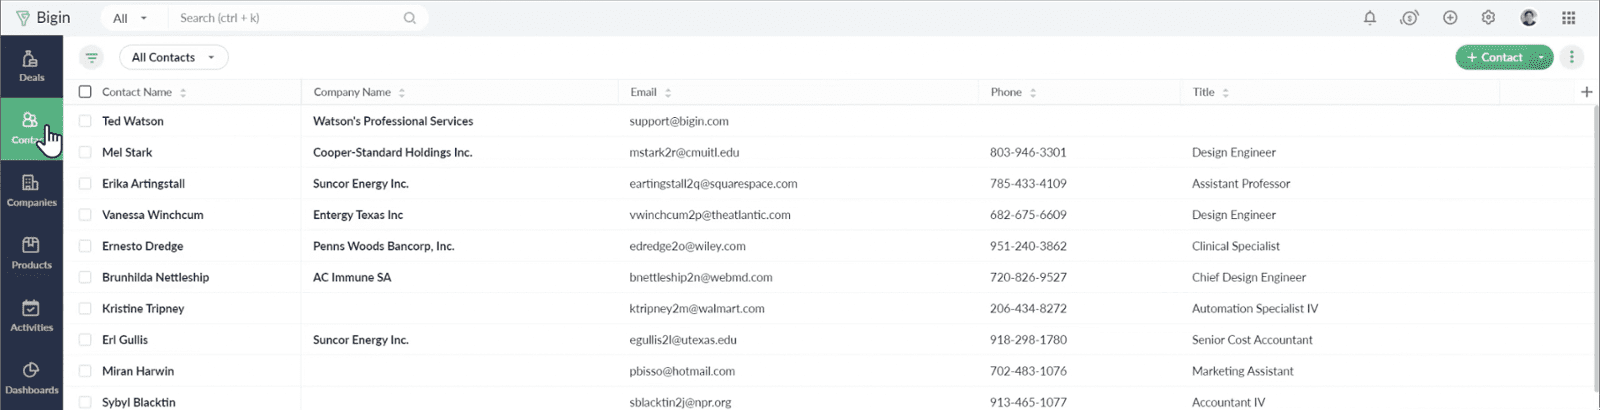The image size is (1600, 410).
Task: Open the notifications bell
Action: (x=1370, y=17)
